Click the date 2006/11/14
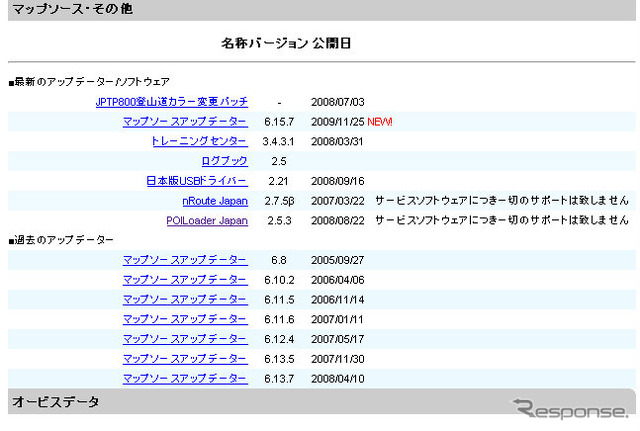Viewport: 640px width, 431px height. click(x=337, y=300)
